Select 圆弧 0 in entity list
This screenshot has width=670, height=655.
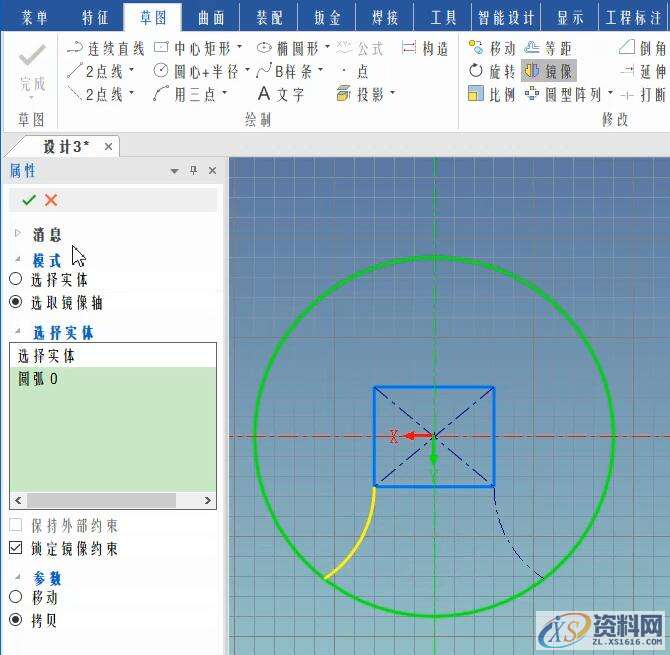[x=113, y=379]
